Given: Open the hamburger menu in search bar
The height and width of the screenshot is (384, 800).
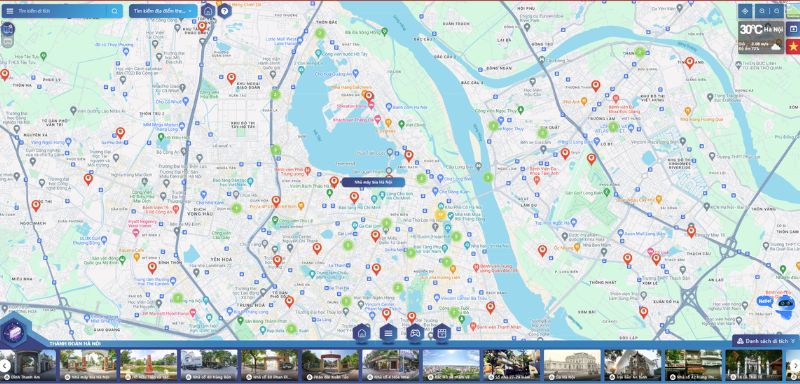Looking at the screenshot, I should point(10,11).
